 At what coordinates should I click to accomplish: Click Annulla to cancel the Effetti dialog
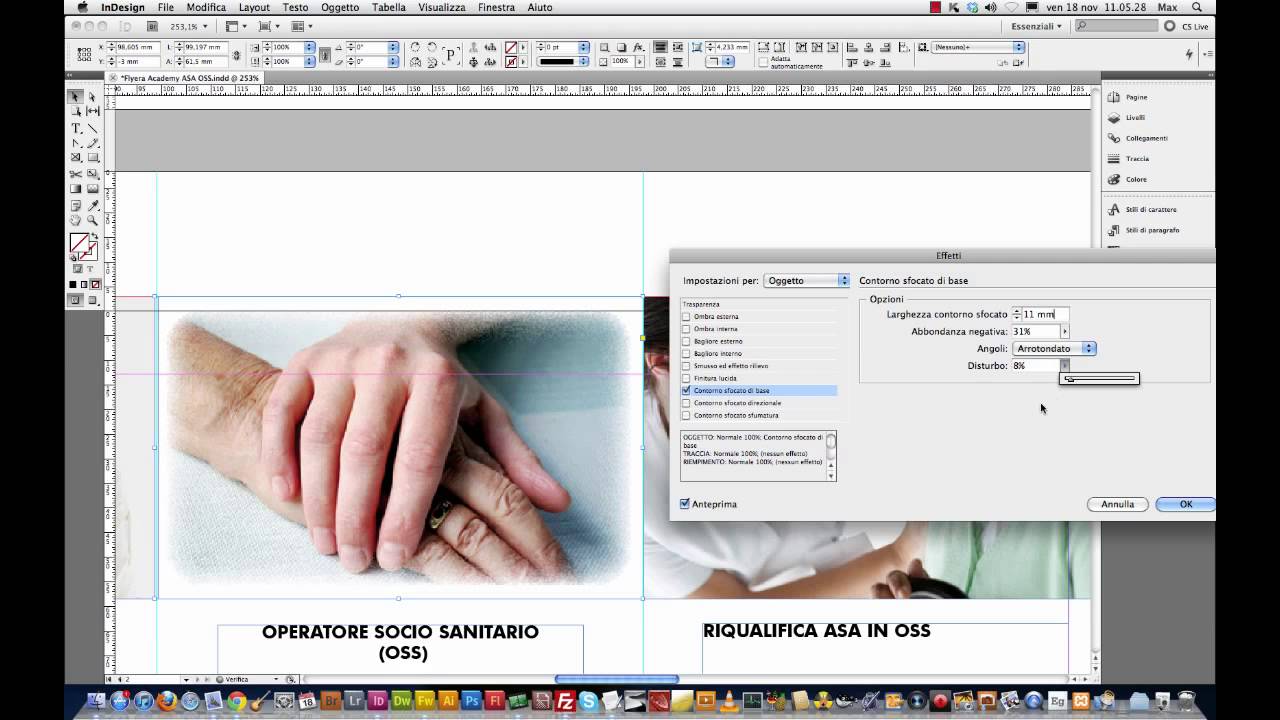coord(1117,504)
